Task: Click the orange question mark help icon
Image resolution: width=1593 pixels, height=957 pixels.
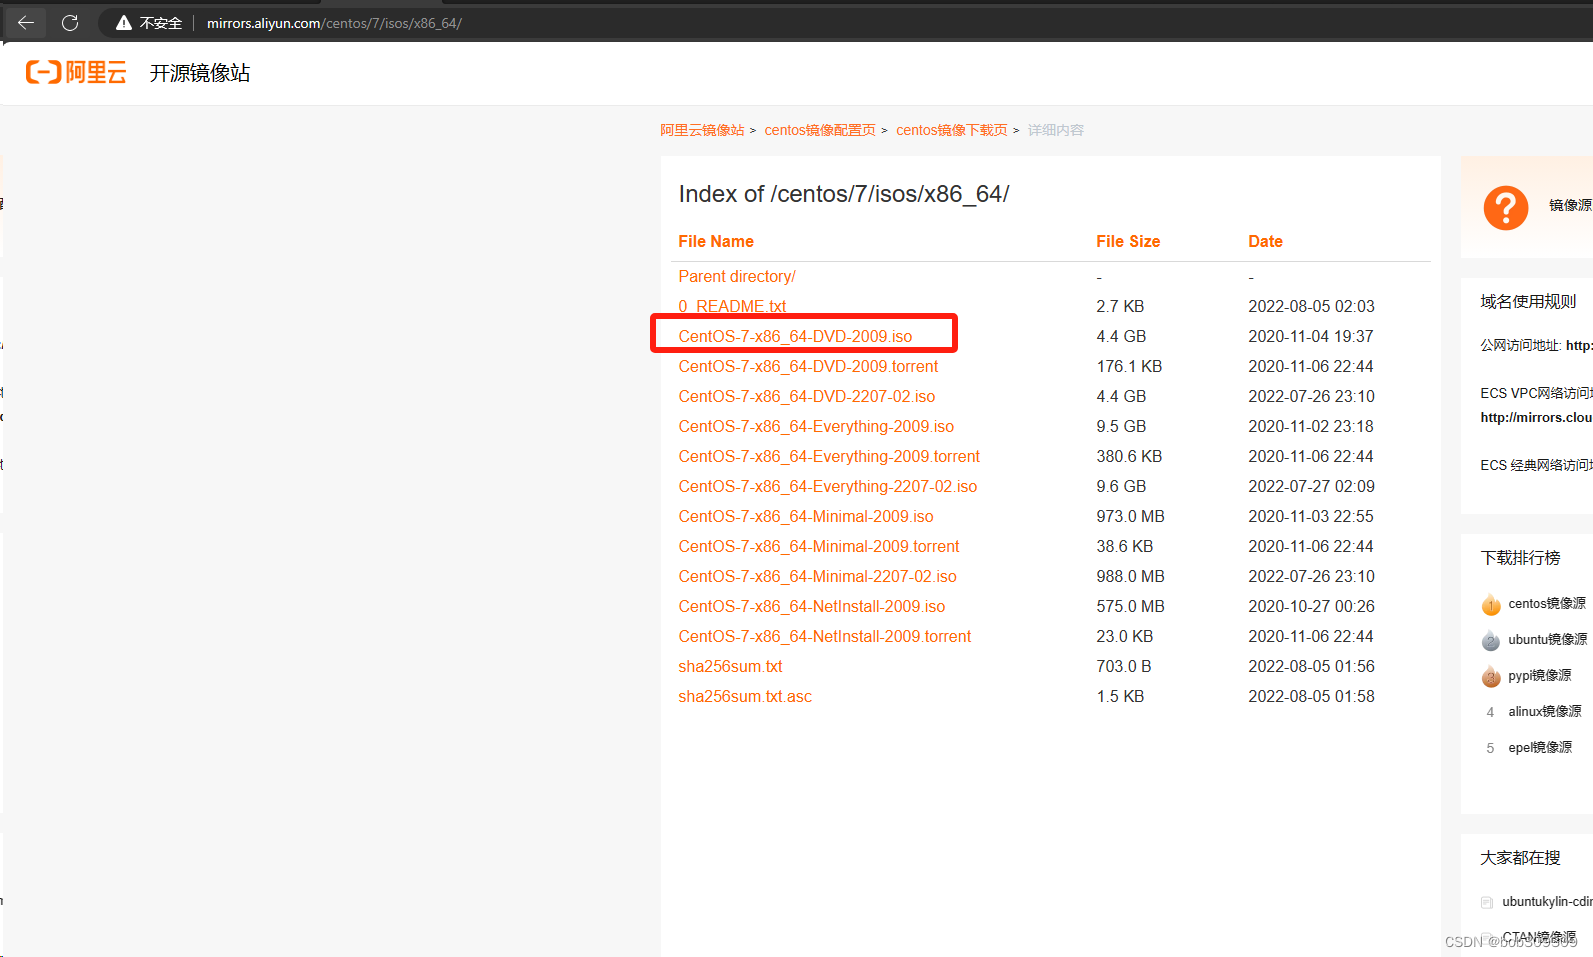Action: pyautogui.click(x=1505, y=208)
